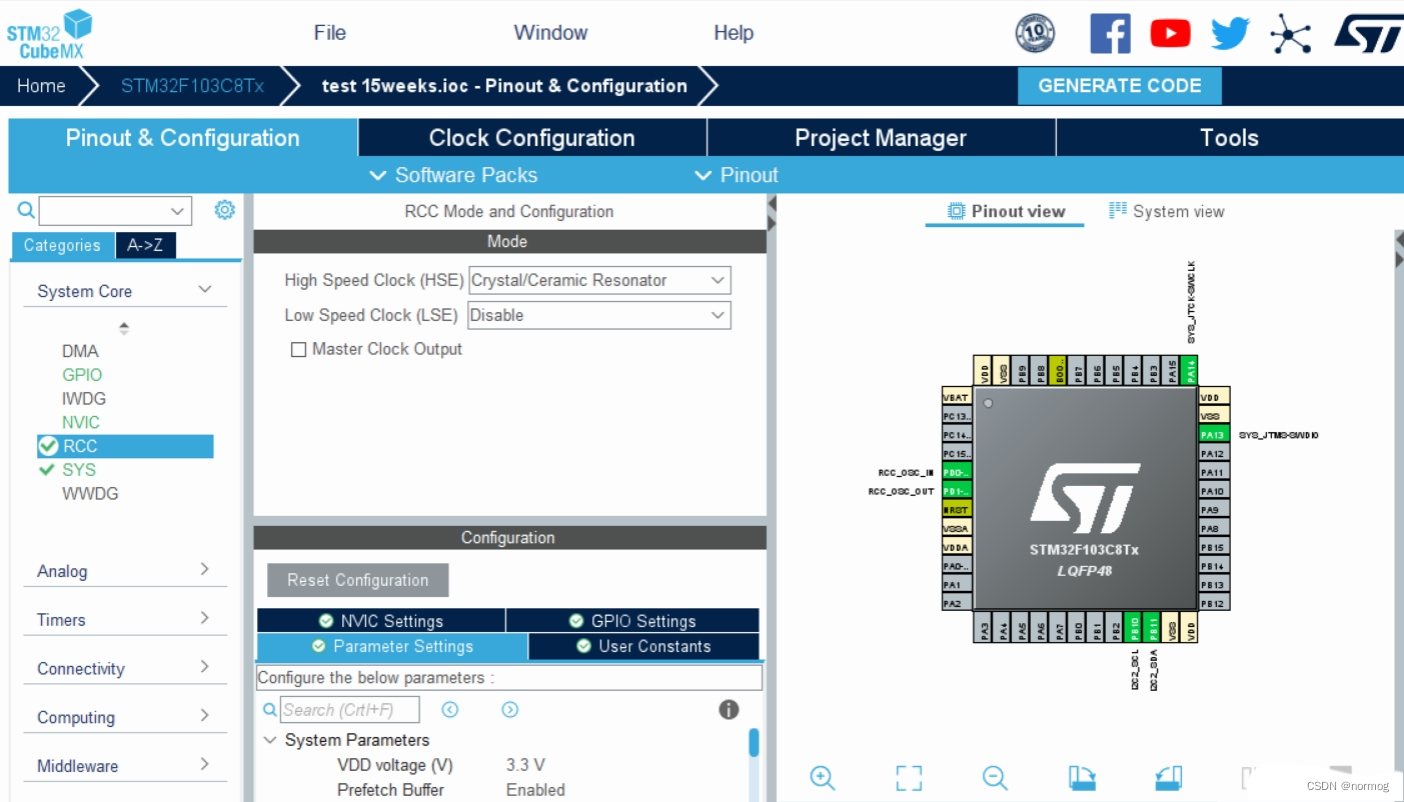The height and width of the screenshot is (802, 1404).
Task: Select pin PA14 on the chip
Action: tap(1189, 370)
